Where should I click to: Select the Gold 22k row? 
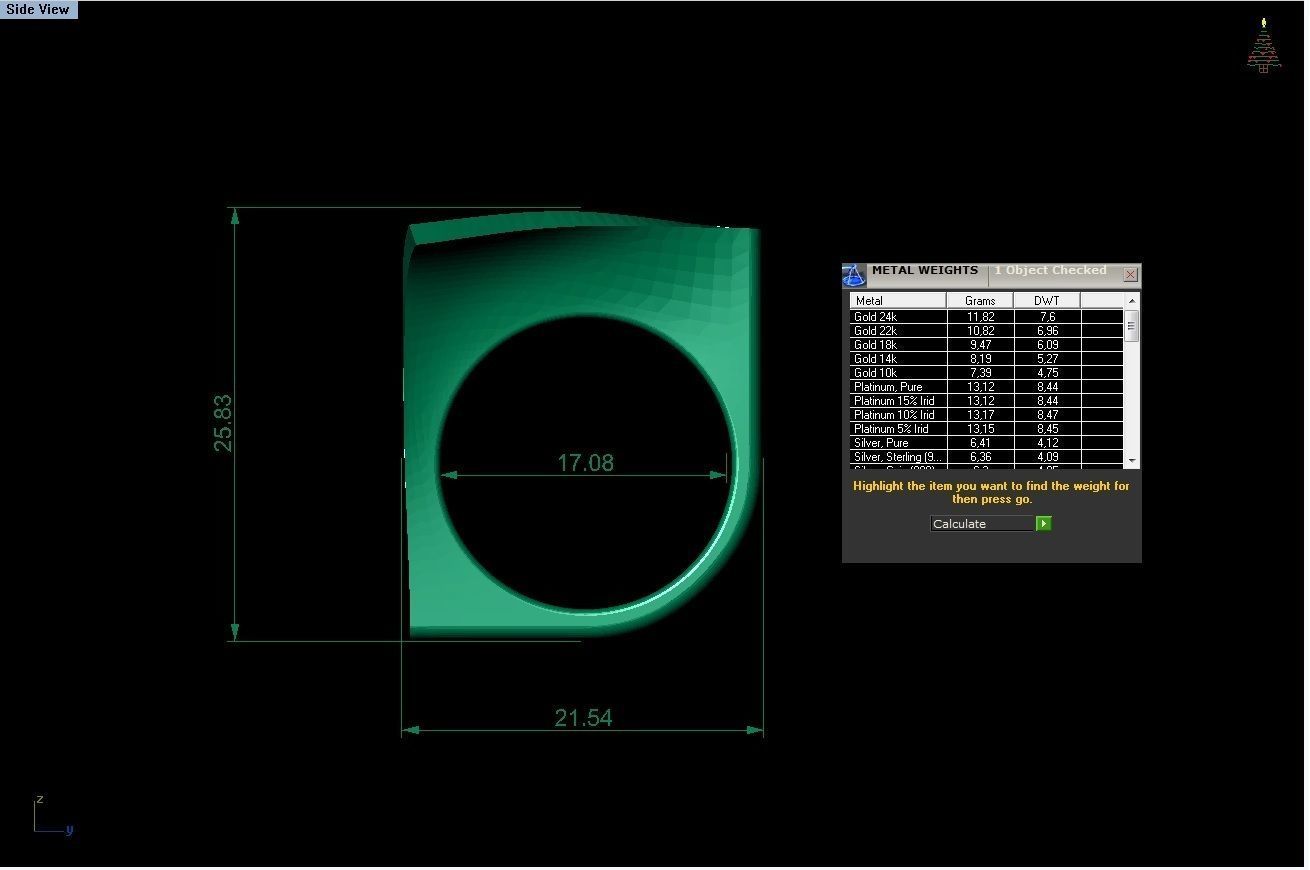tap(987, 331)
